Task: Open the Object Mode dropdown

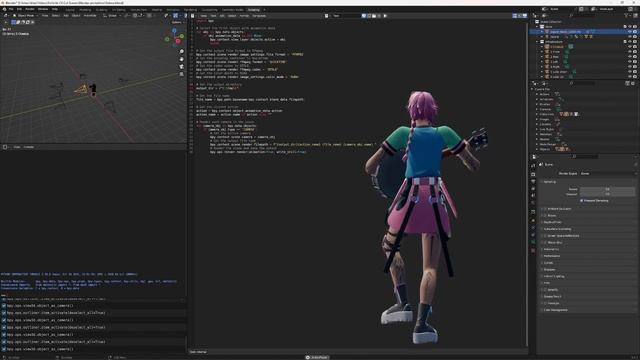Action: [x=26, y=16]
